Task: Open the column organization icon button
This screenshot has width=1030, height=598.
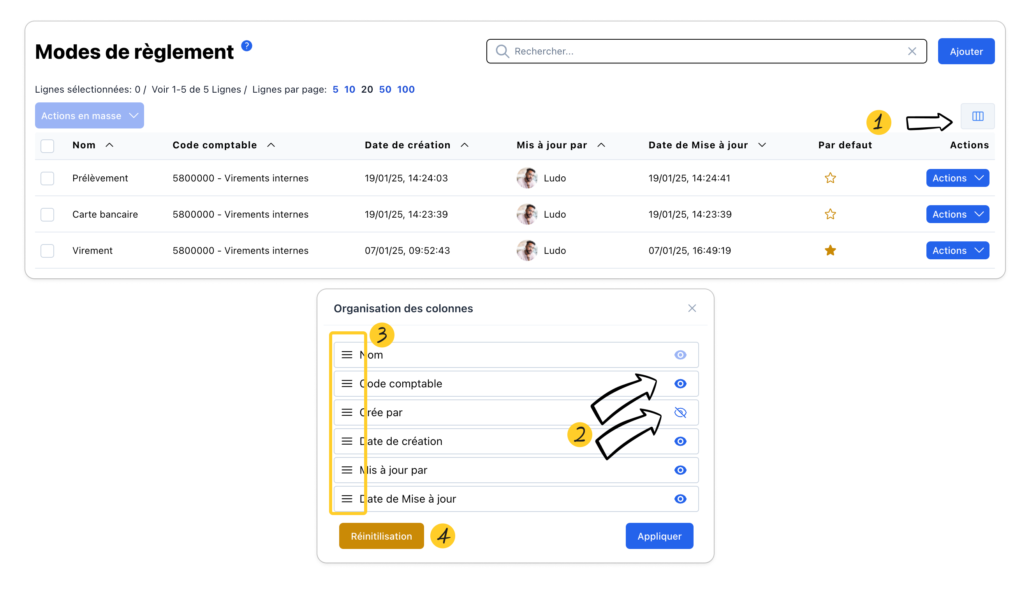Action: click(977, 116)
